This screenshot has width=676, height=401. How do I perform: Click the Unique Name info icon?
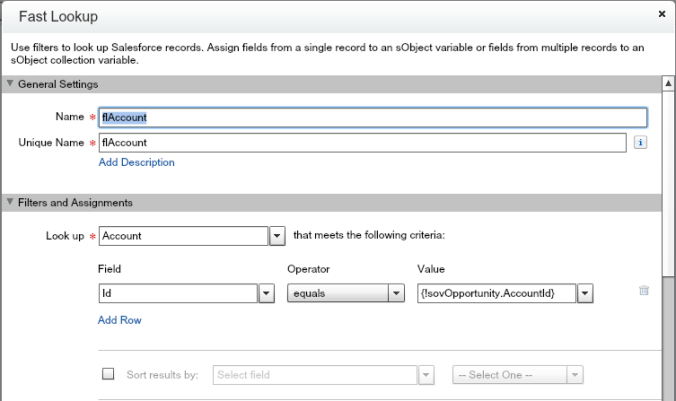(x=640, y=142)
